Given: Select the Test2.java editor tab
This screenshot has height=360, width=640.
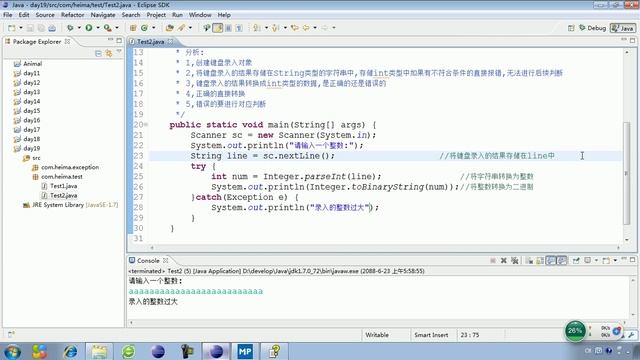Looking at the screenshot, I should [x=150, y=41].
